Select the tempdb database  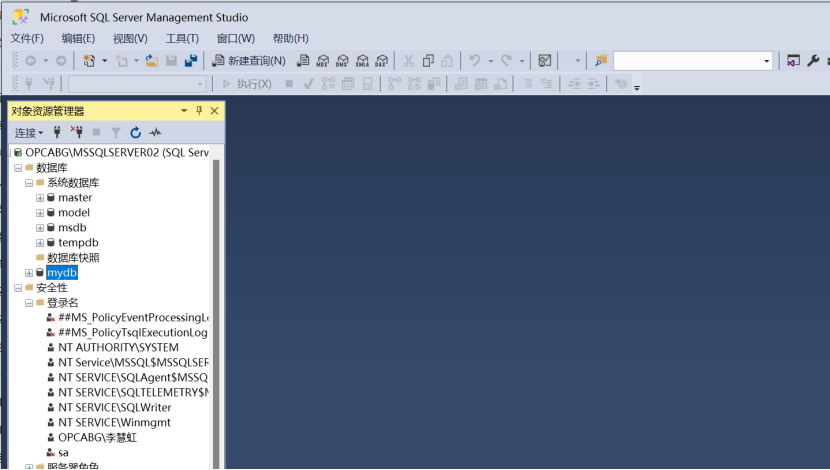78,242
